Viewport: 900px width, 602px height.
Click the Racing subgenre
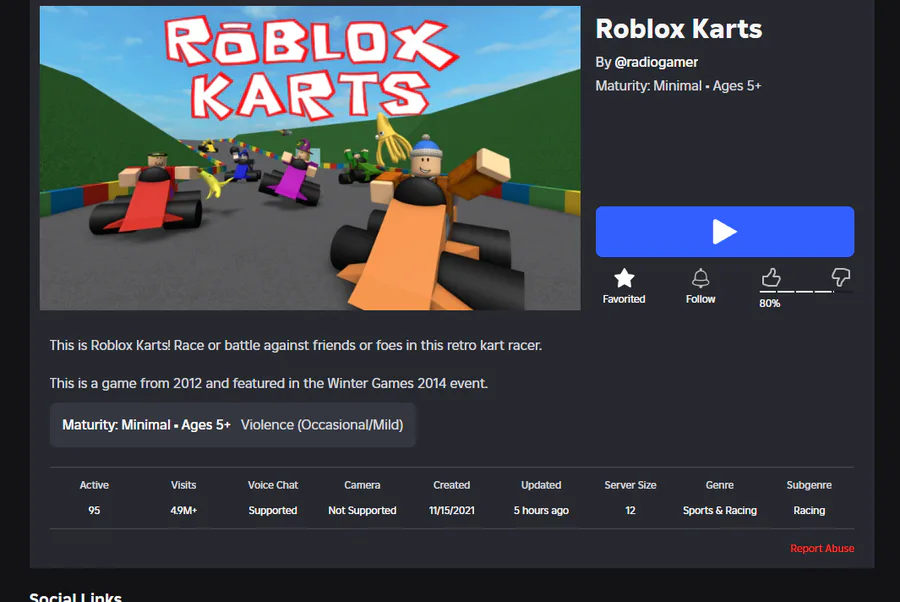point(809,510)
